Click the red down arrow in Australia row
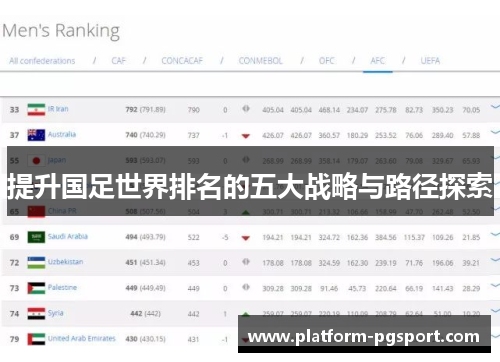 246,136
